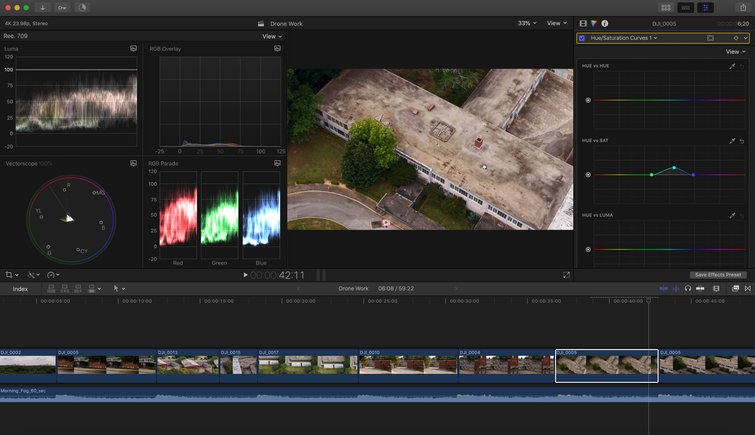Toggle the headphones audio skimming icon
This screenshot has height=435, width=755.
tap(688, 288)
